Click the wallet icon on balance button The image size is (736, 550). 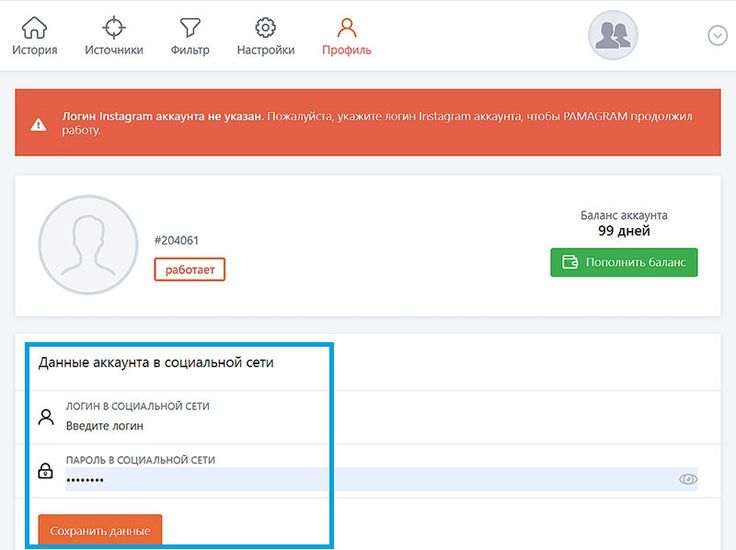(x=570, y=262)
